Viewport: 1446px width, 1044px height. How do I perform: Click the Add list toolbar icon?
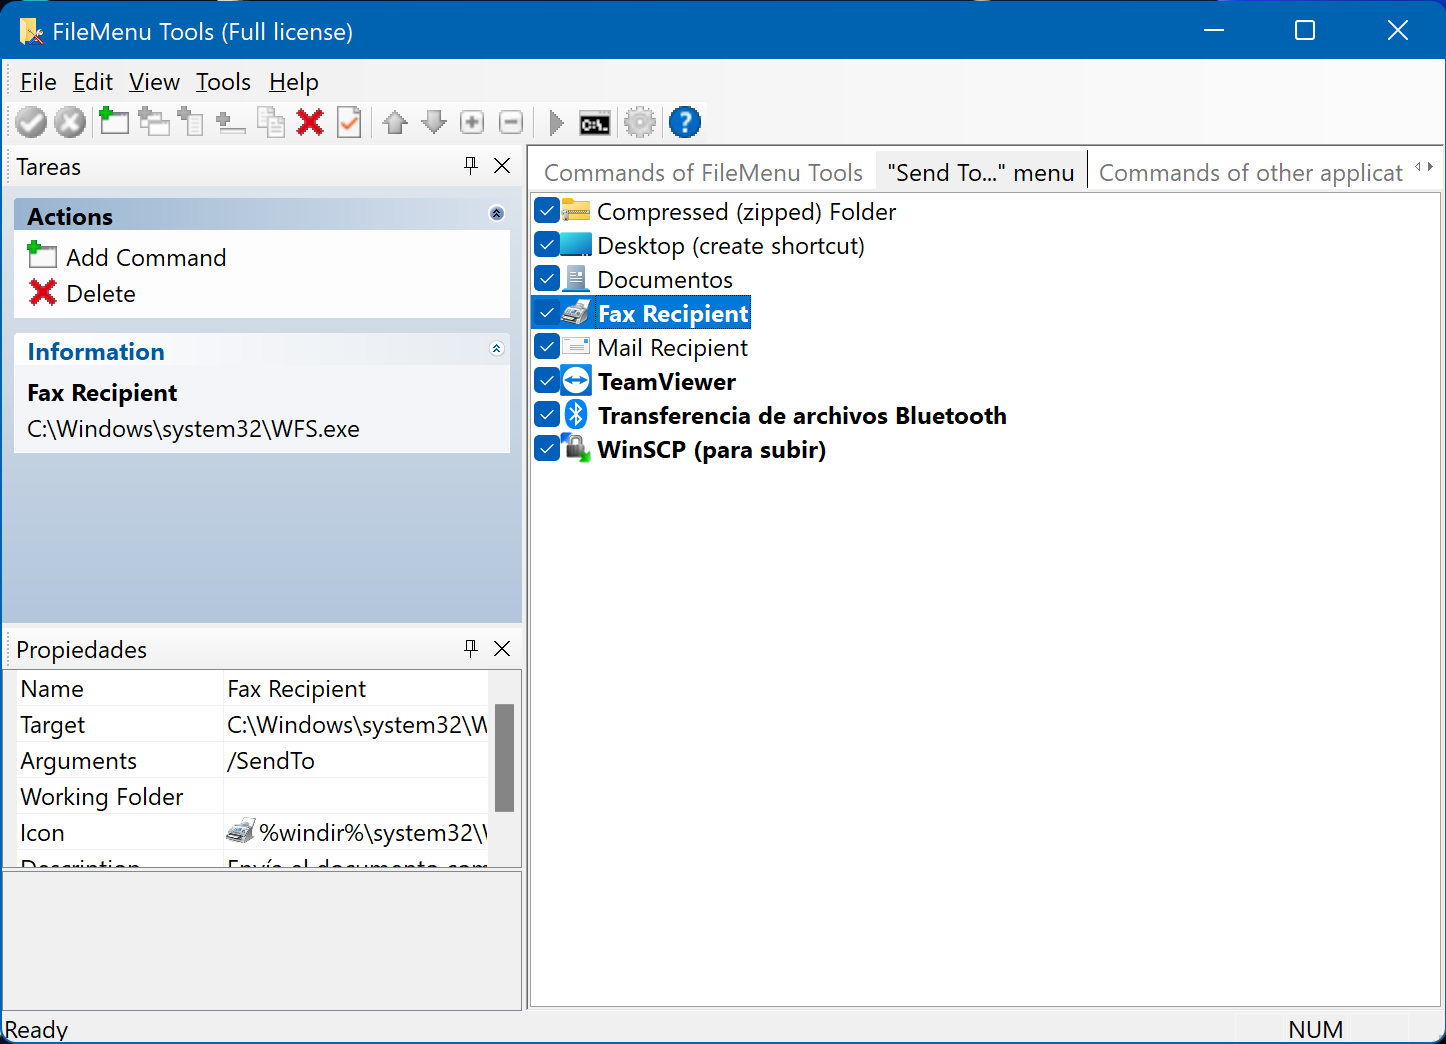click(x=191, y=122)
